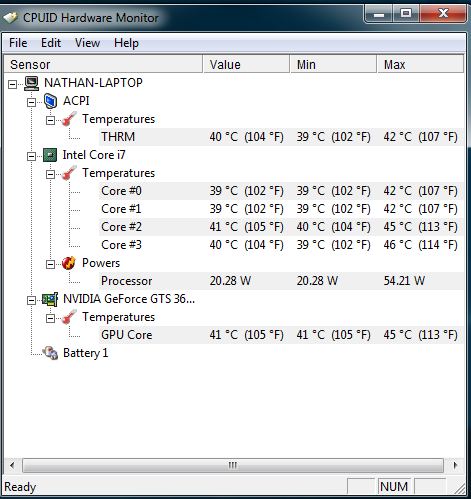Click the ACPI monitor icon
Screen dimensions: 471x499
(x=51, y=101)
